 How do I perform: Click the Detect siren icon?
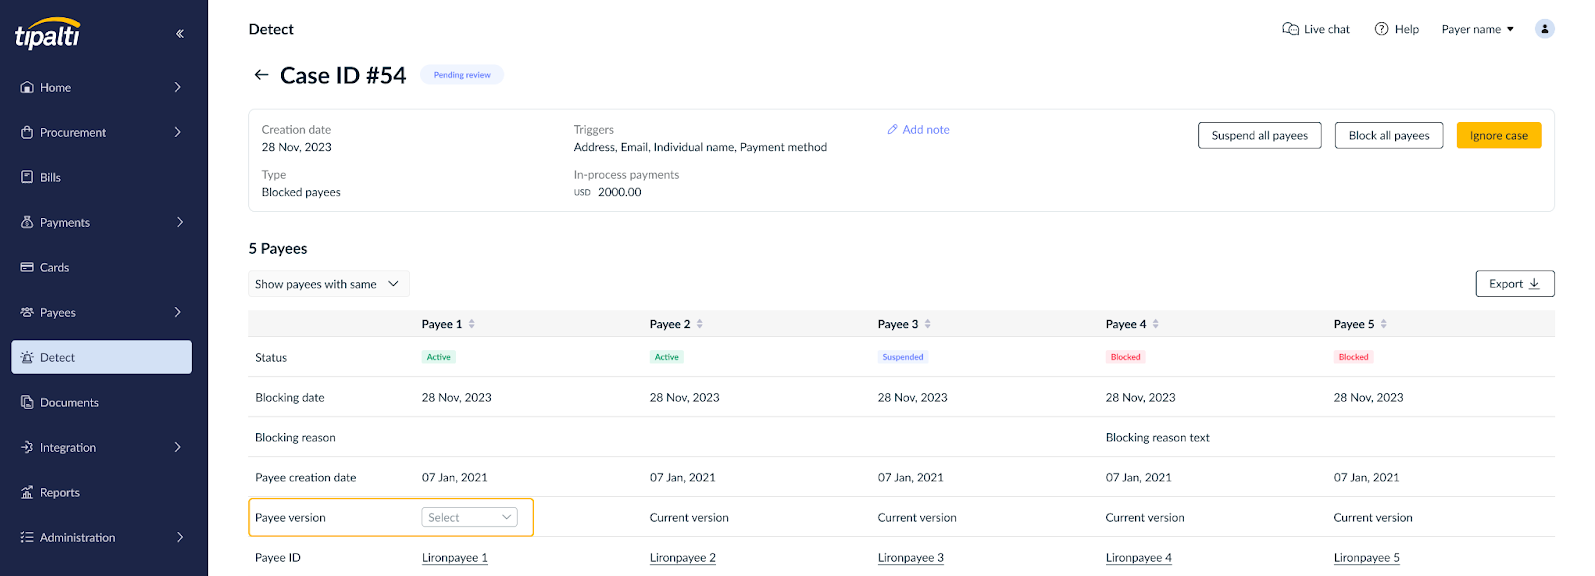[27, 357]
